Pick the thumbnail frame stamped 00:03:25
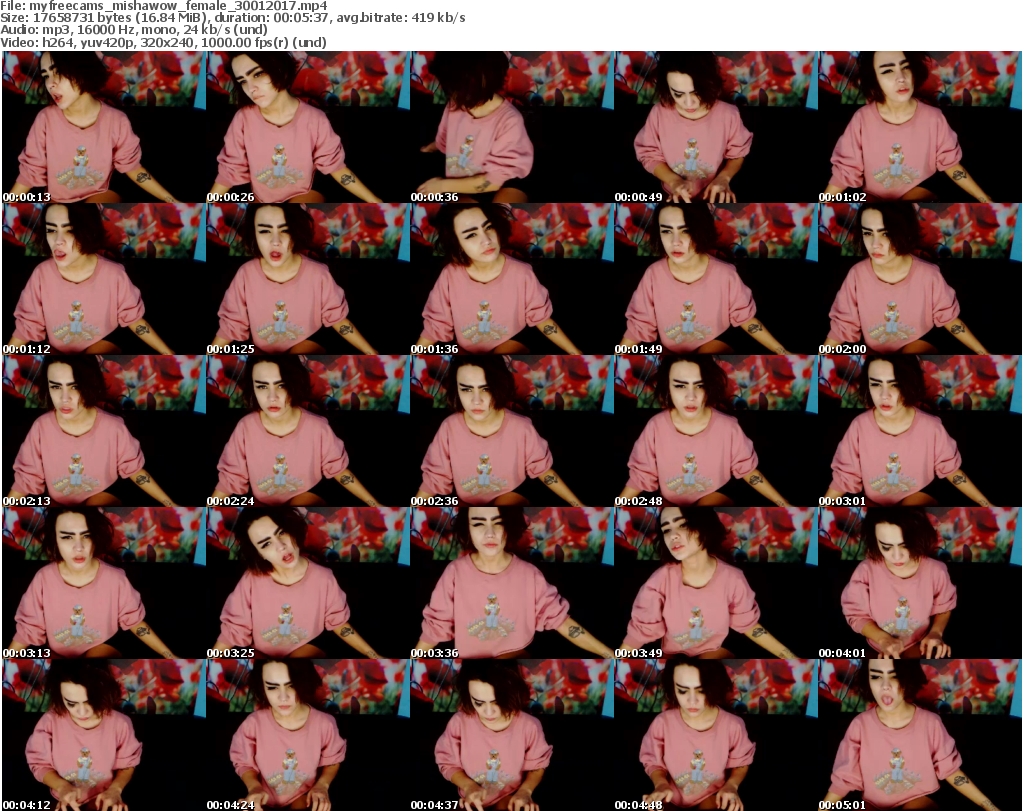 (x=308, y=583)
